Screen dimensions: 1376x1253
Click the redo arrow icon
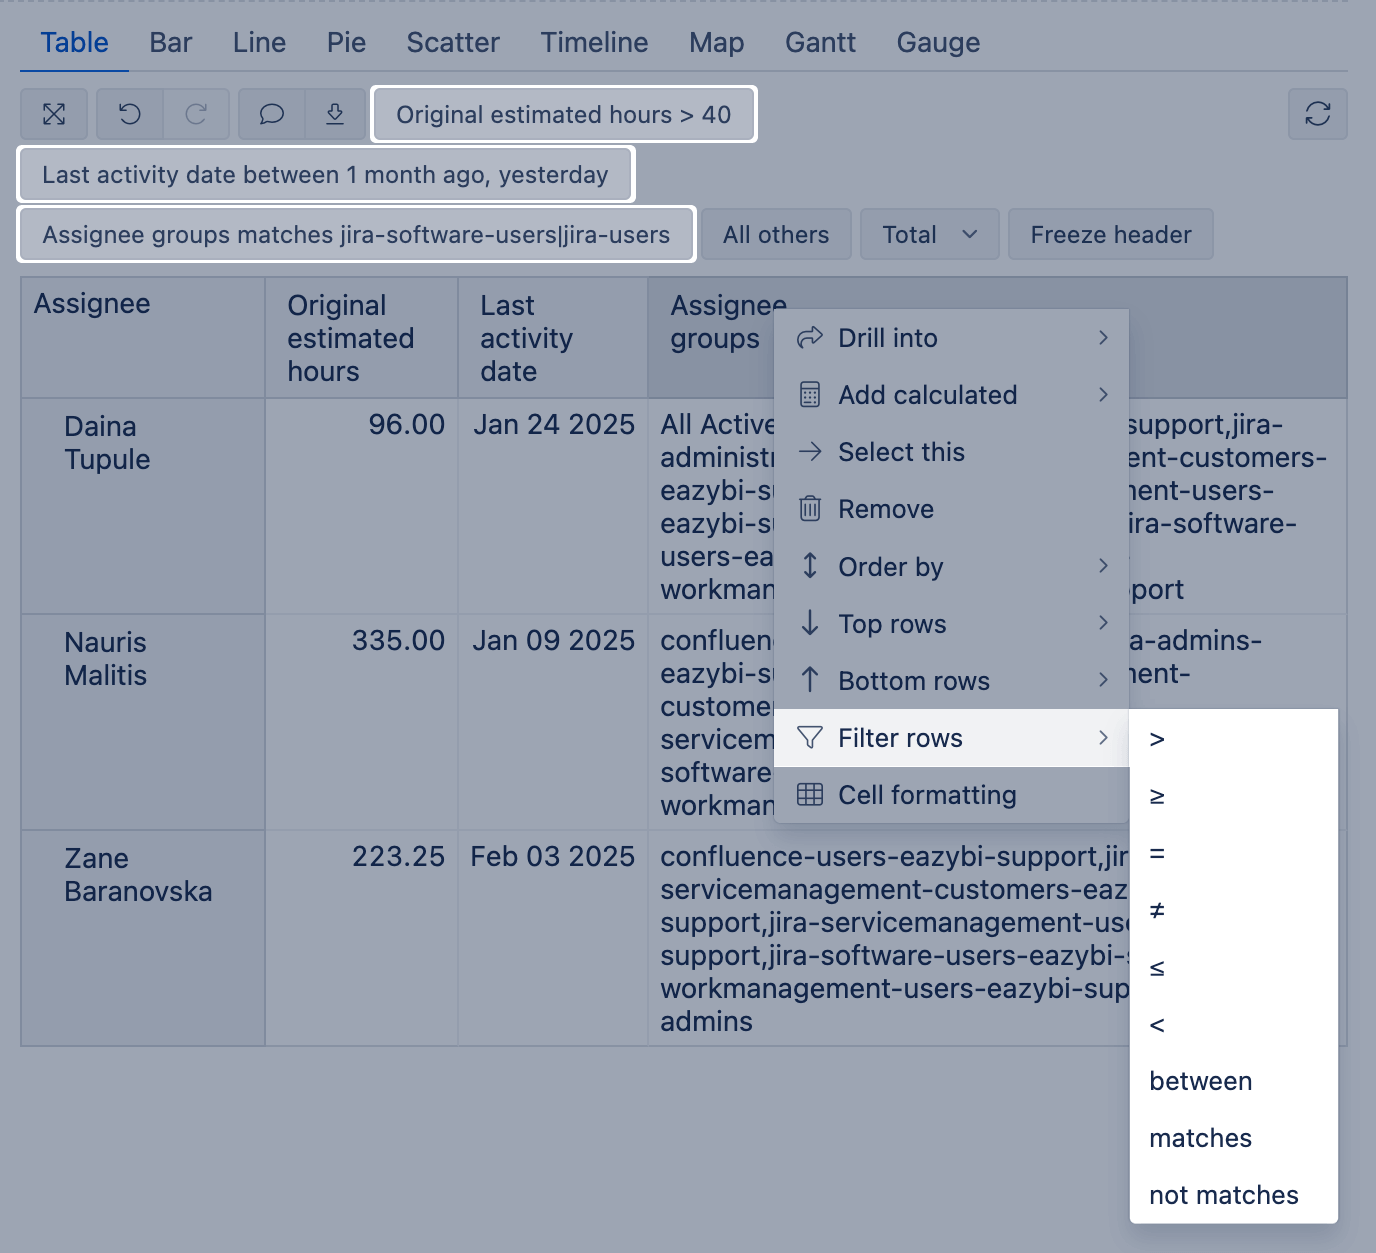pyautogui.click(x=196, y=114)
